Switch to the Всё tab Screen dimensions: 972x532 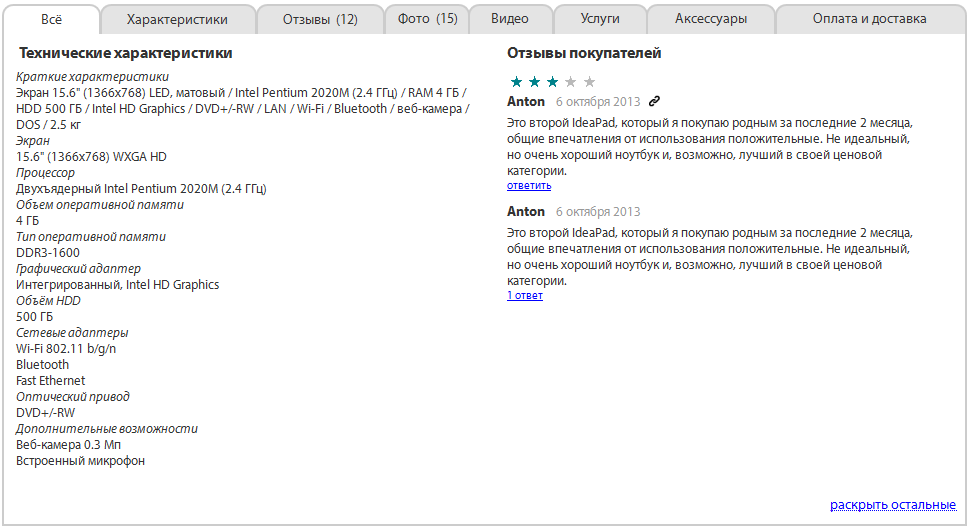point(51,19)
